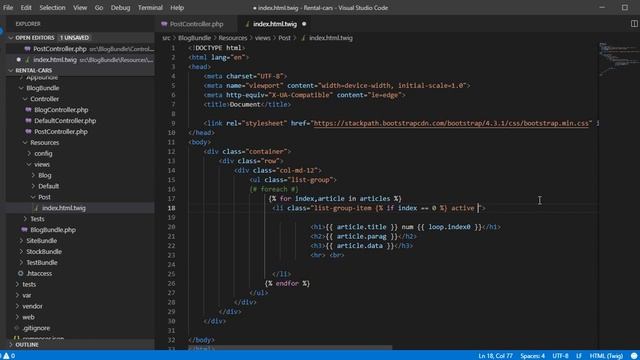Open PostController.php in the Controller folder
640x360 pixels.
coord(61,132)
